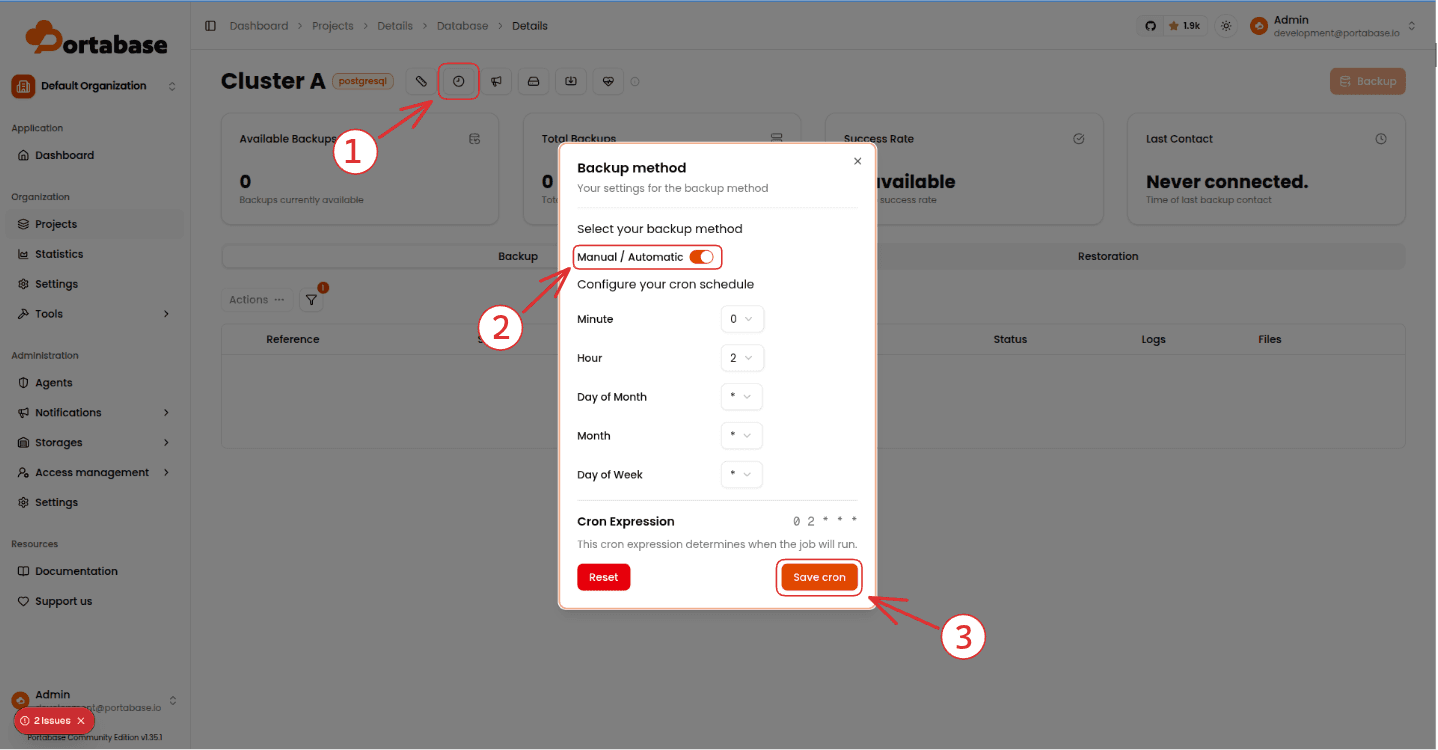Viewport: 1438px width, 750px height.
Task: Open the megaphone alerts icon in toolbar
Action: 496,81
